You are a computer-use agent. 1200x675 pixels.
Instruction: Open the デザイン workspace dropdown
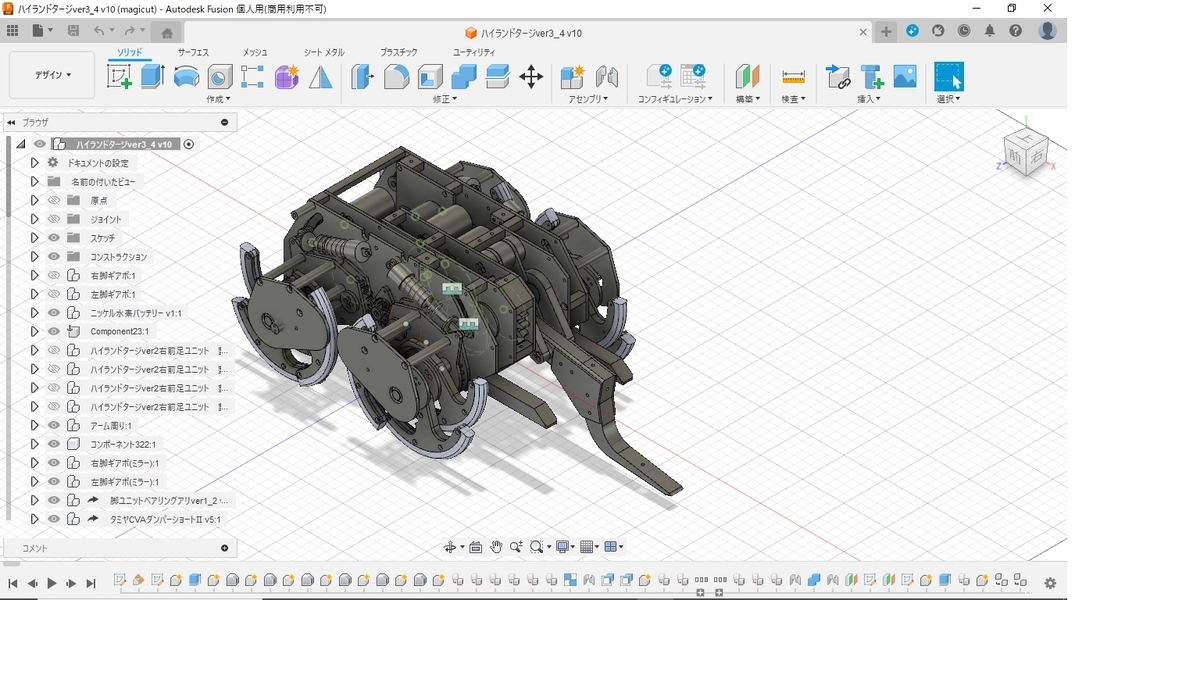[53, 75]
